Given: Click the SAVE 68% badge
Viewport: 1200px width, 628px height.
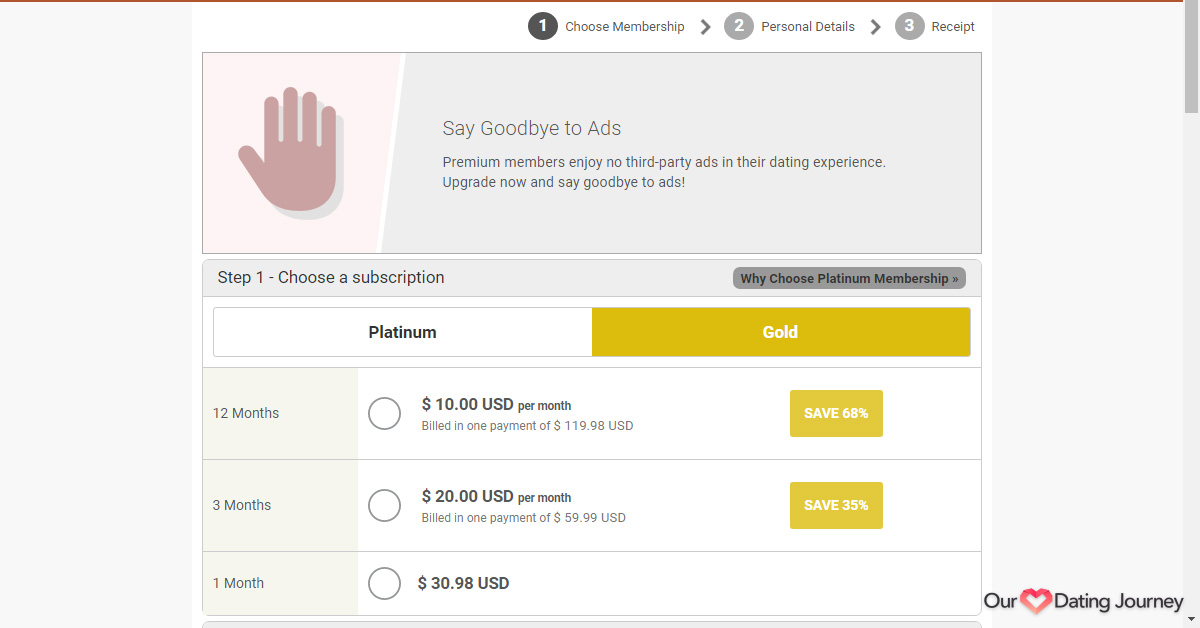Looking at the screenshot, I should point(836,413).
